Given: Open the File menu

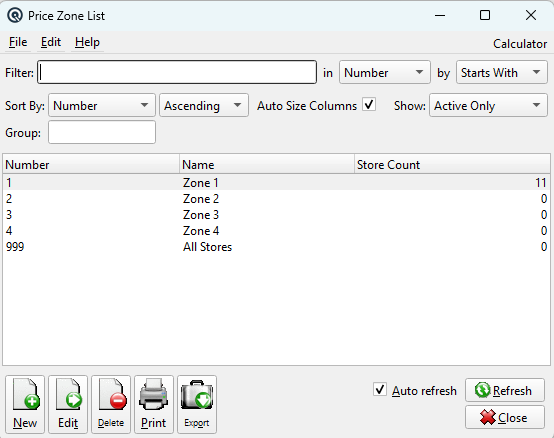Looking at the screenshot, I should point(18,42).
